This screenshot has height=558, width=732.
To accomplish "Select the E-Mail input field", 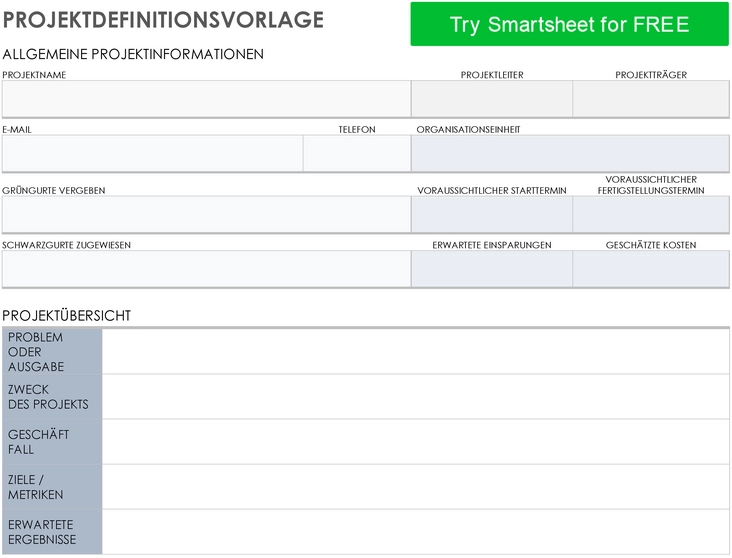I will (152, 154).
